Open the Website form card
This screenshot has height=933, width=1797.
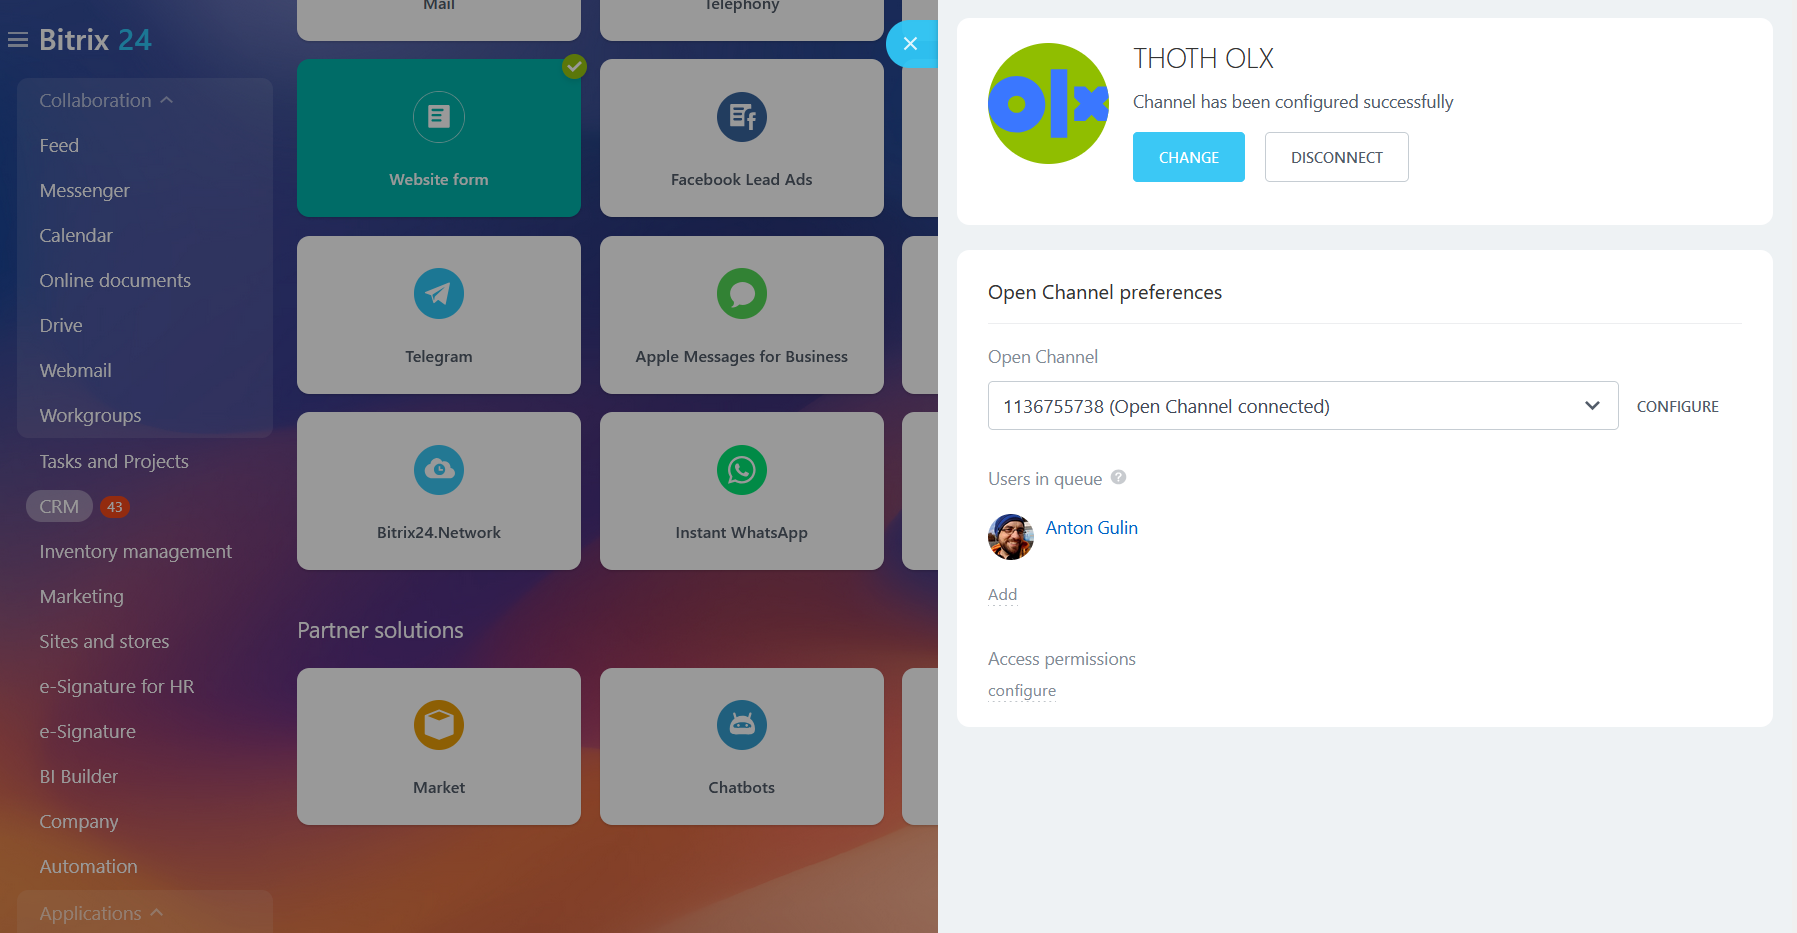(439, 138)
